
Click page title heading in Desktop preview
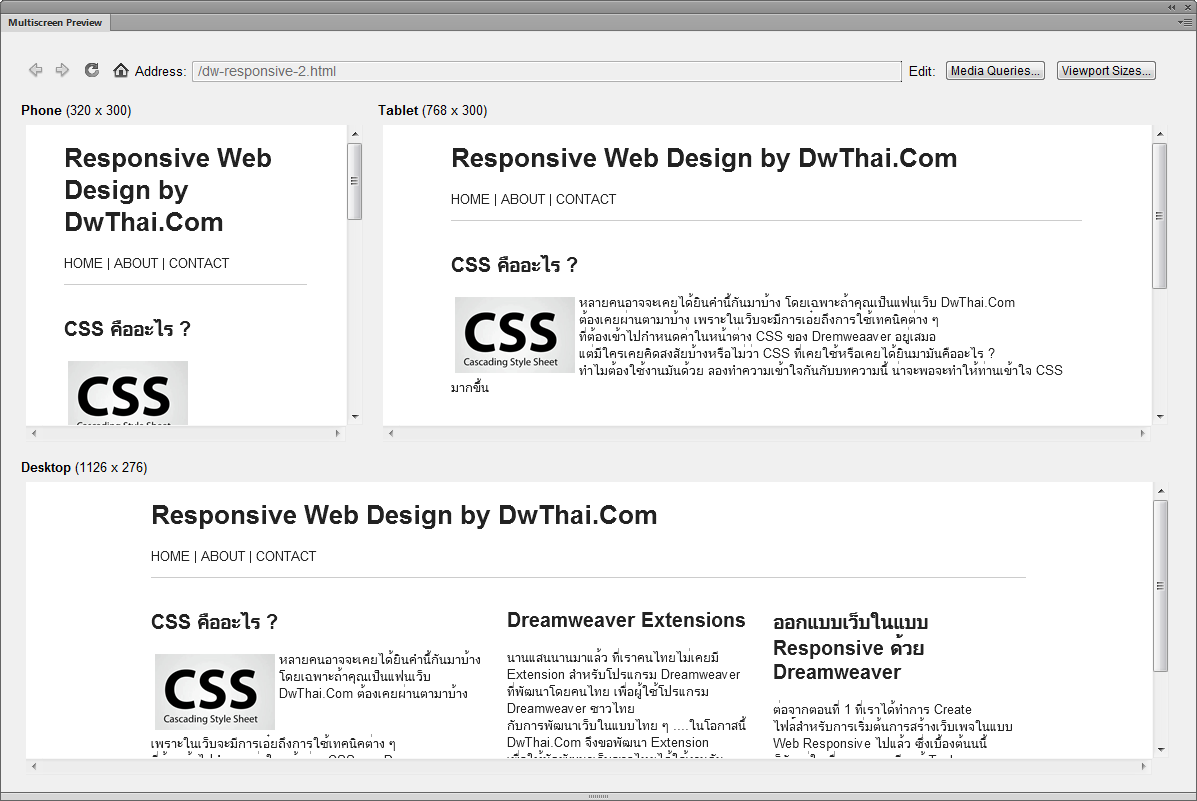pos(404,515)
